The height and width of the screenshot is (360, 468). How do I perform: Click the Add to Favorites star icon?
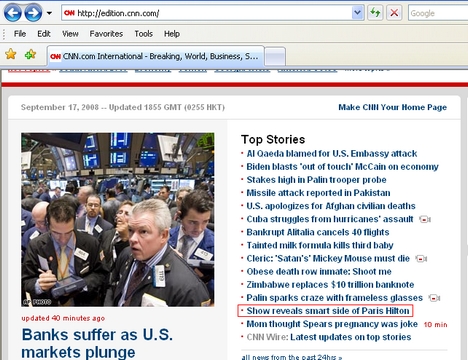[x=30, y=54]
